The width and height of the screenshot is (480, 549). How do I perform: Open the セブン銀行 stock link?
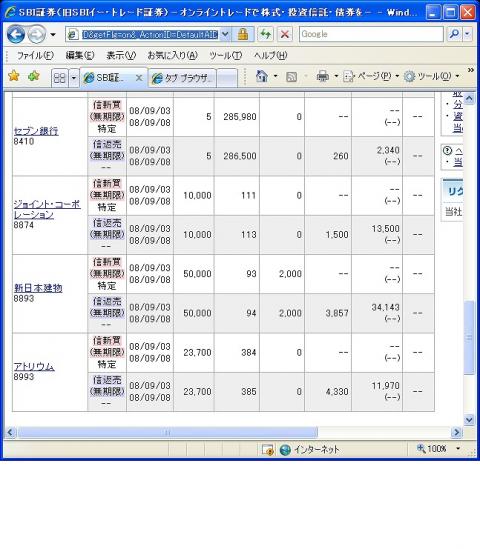(x=36, y=131)
